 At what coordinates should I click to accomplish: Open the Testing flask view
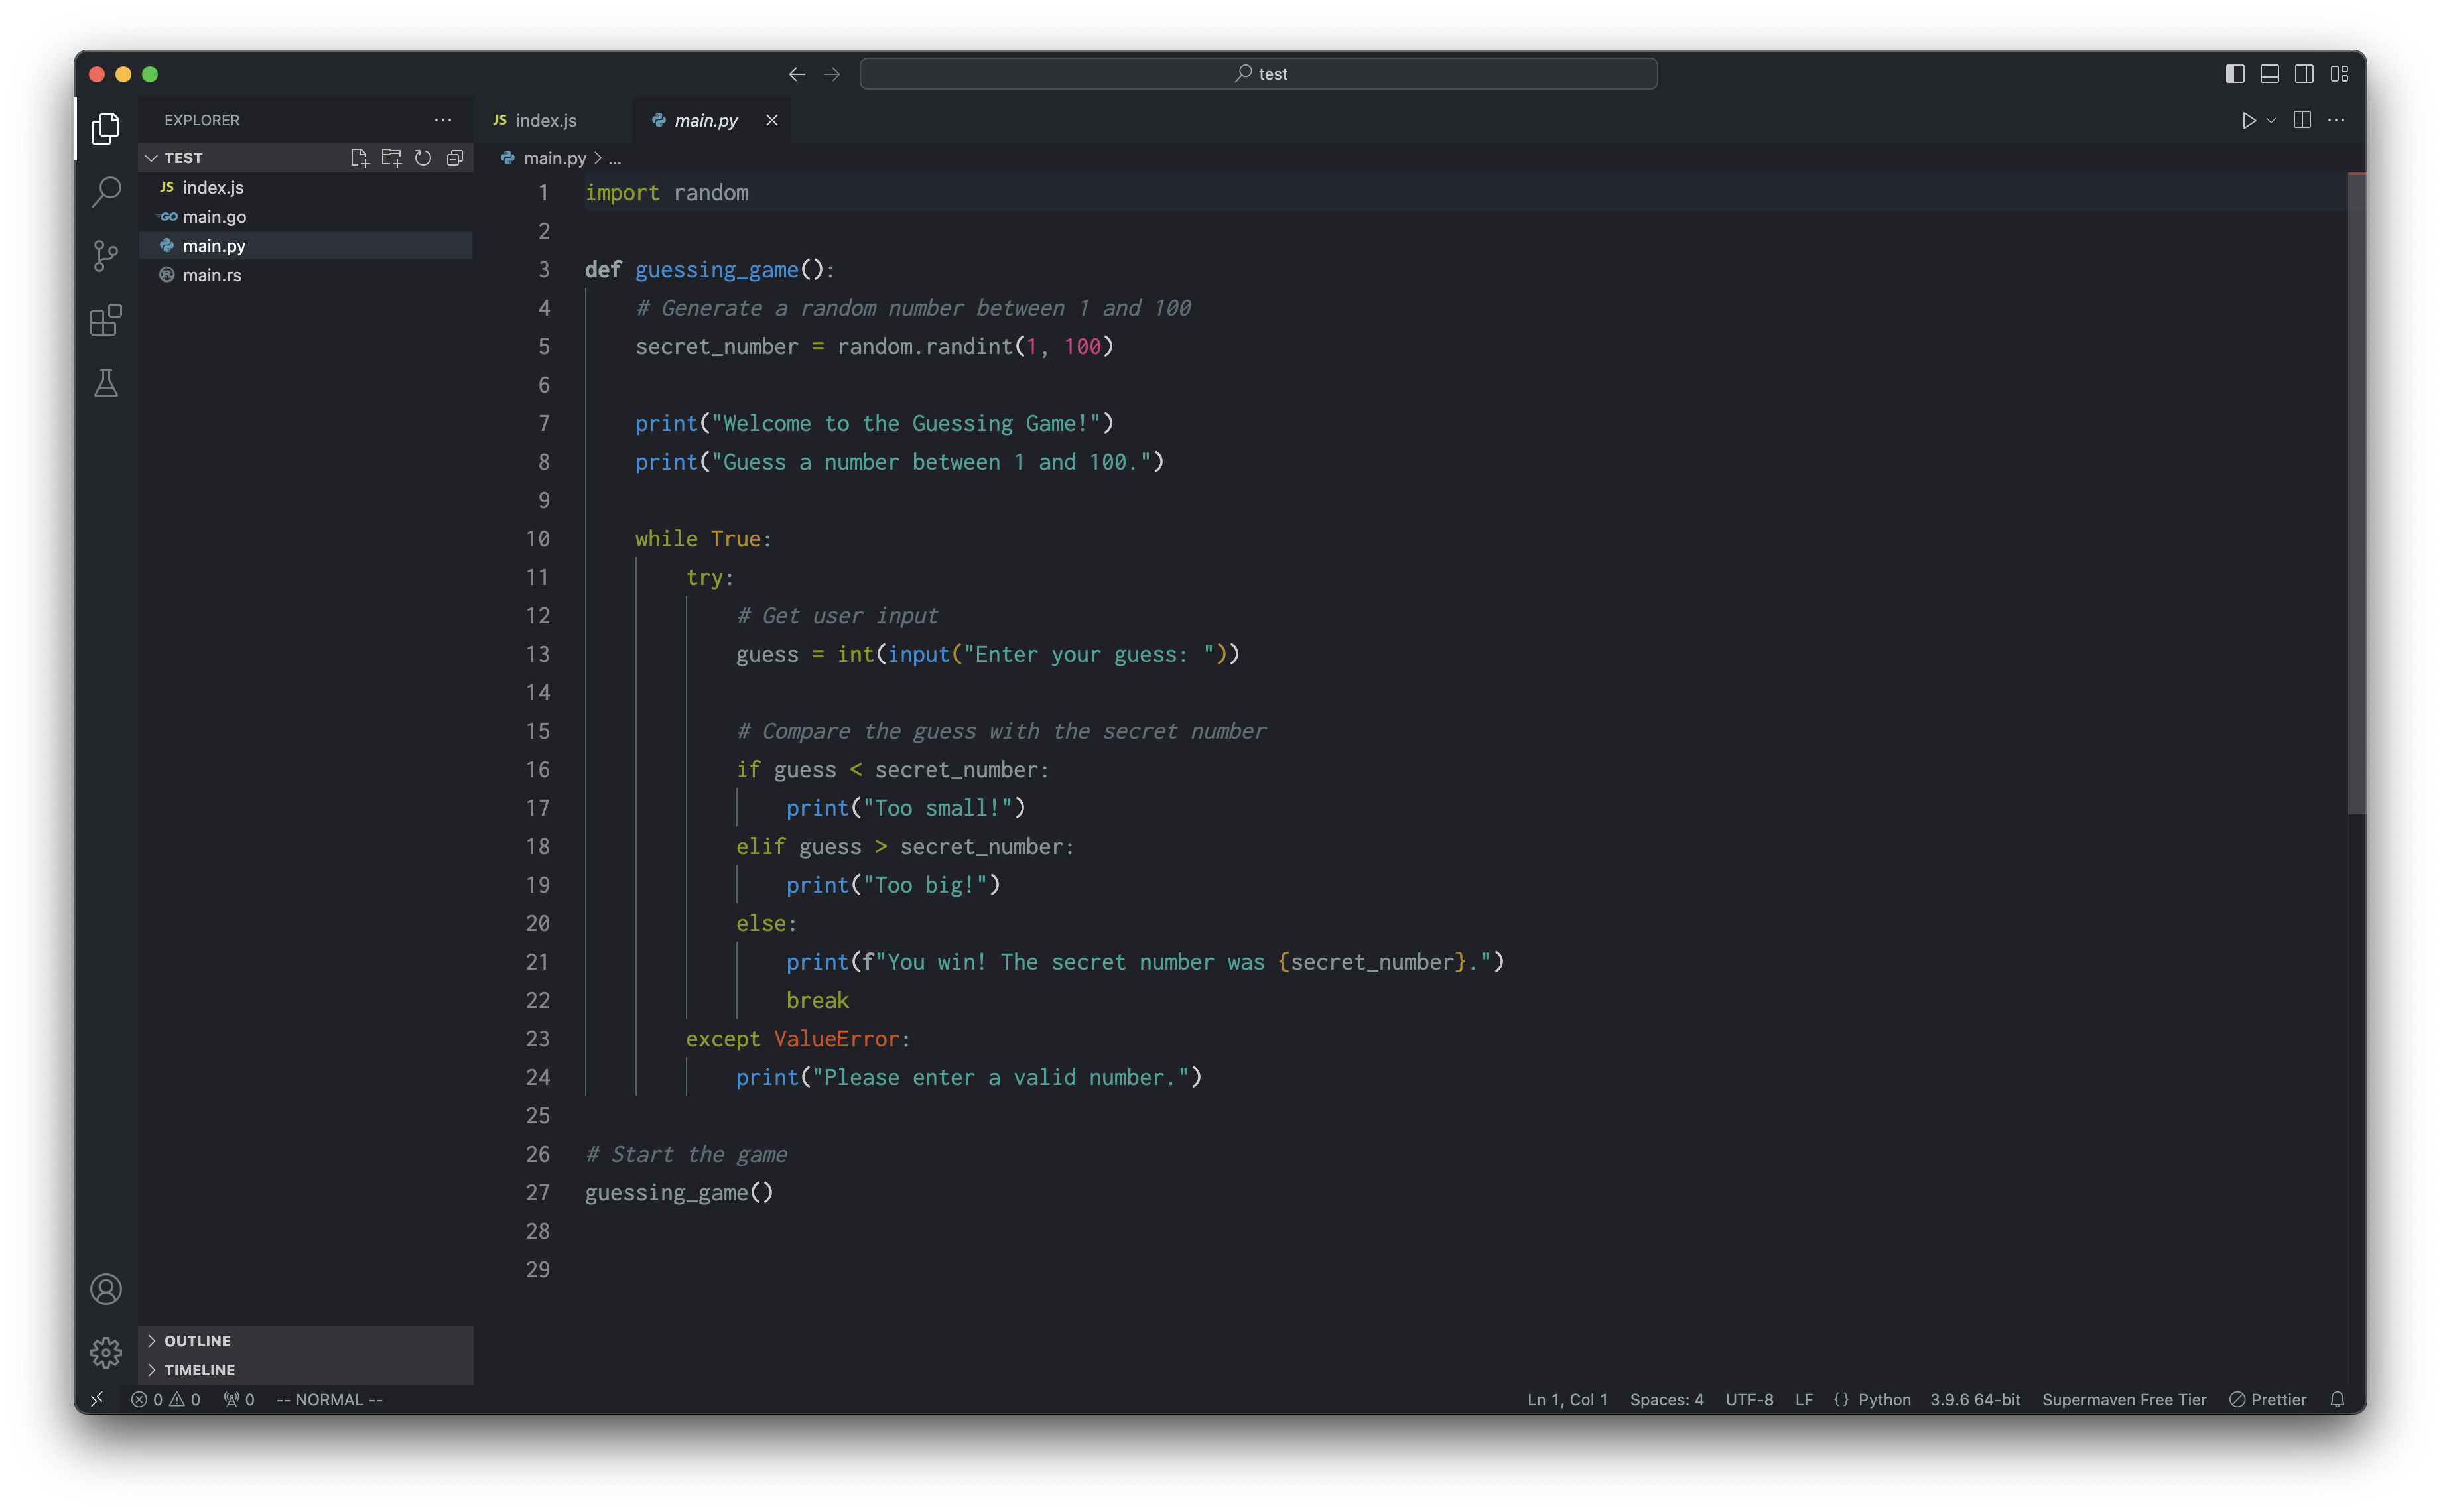coord(105,384)
